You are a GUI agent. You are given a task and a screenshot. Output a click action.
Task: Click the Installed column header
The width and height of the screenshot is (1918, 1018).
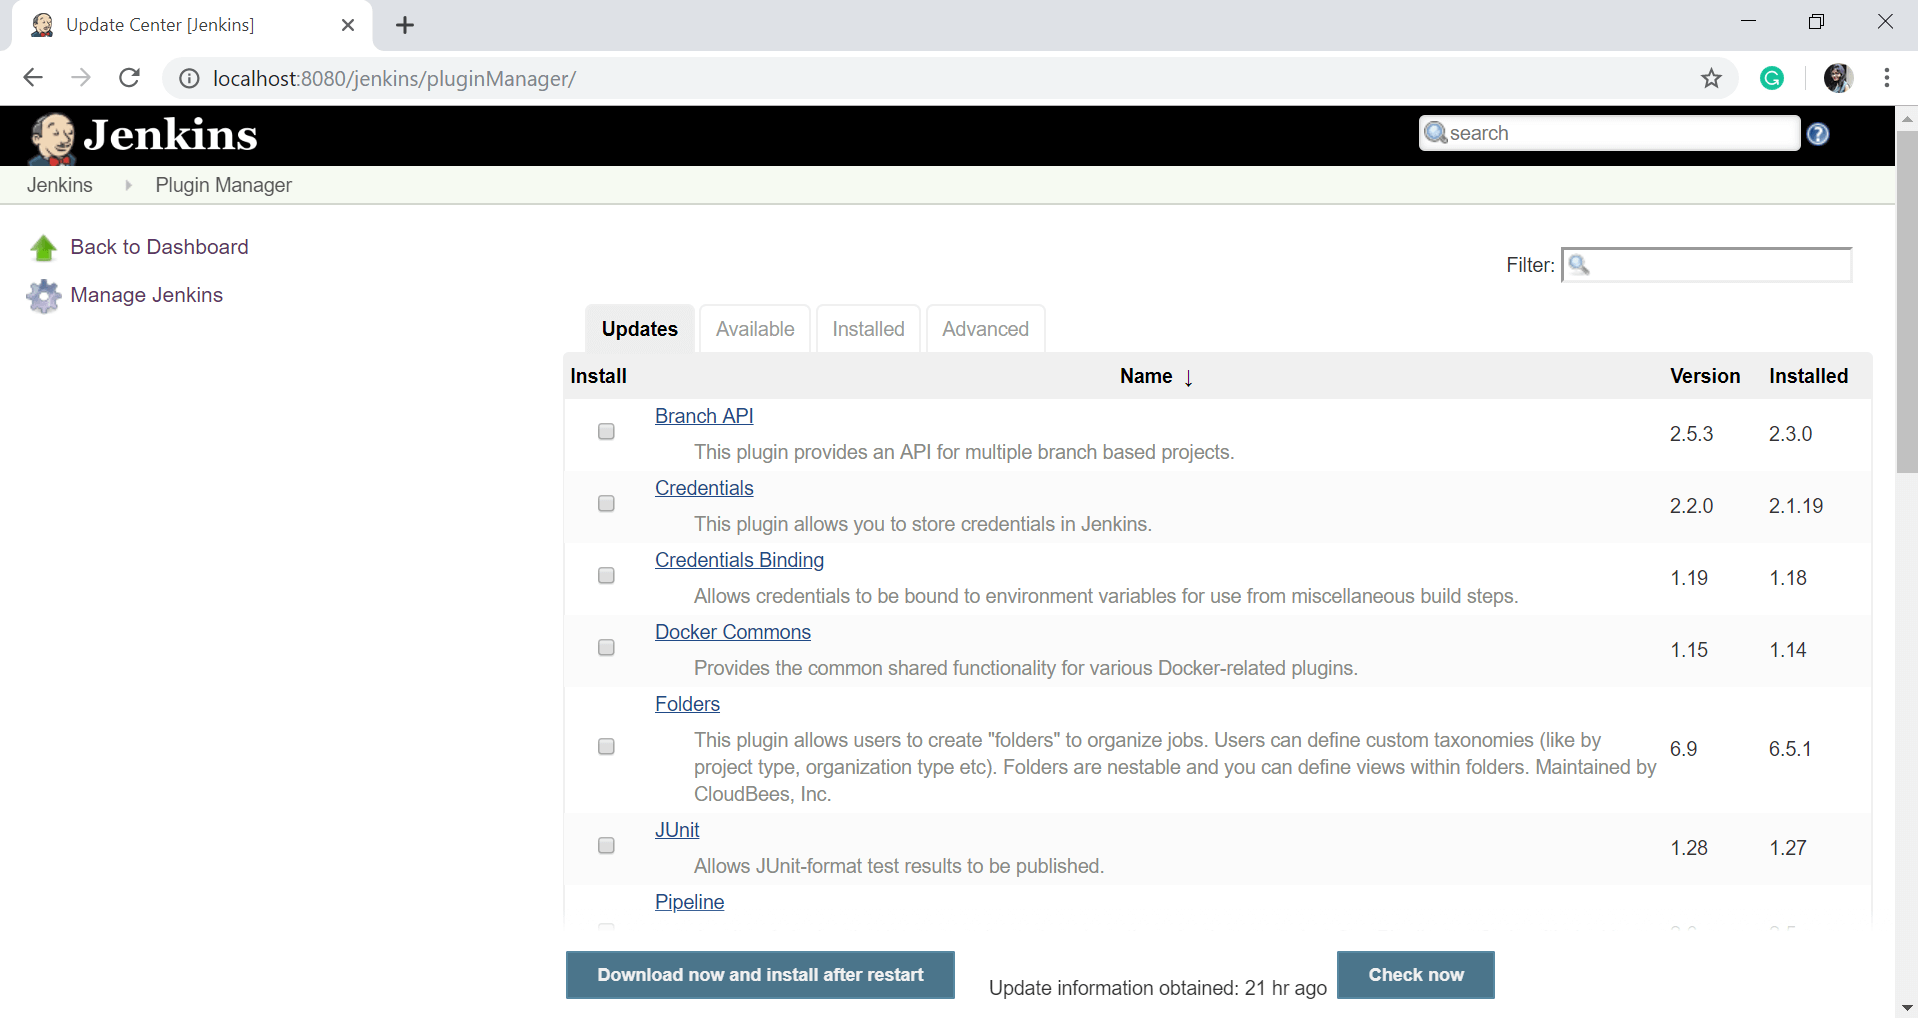click(x=1808, y=376)
